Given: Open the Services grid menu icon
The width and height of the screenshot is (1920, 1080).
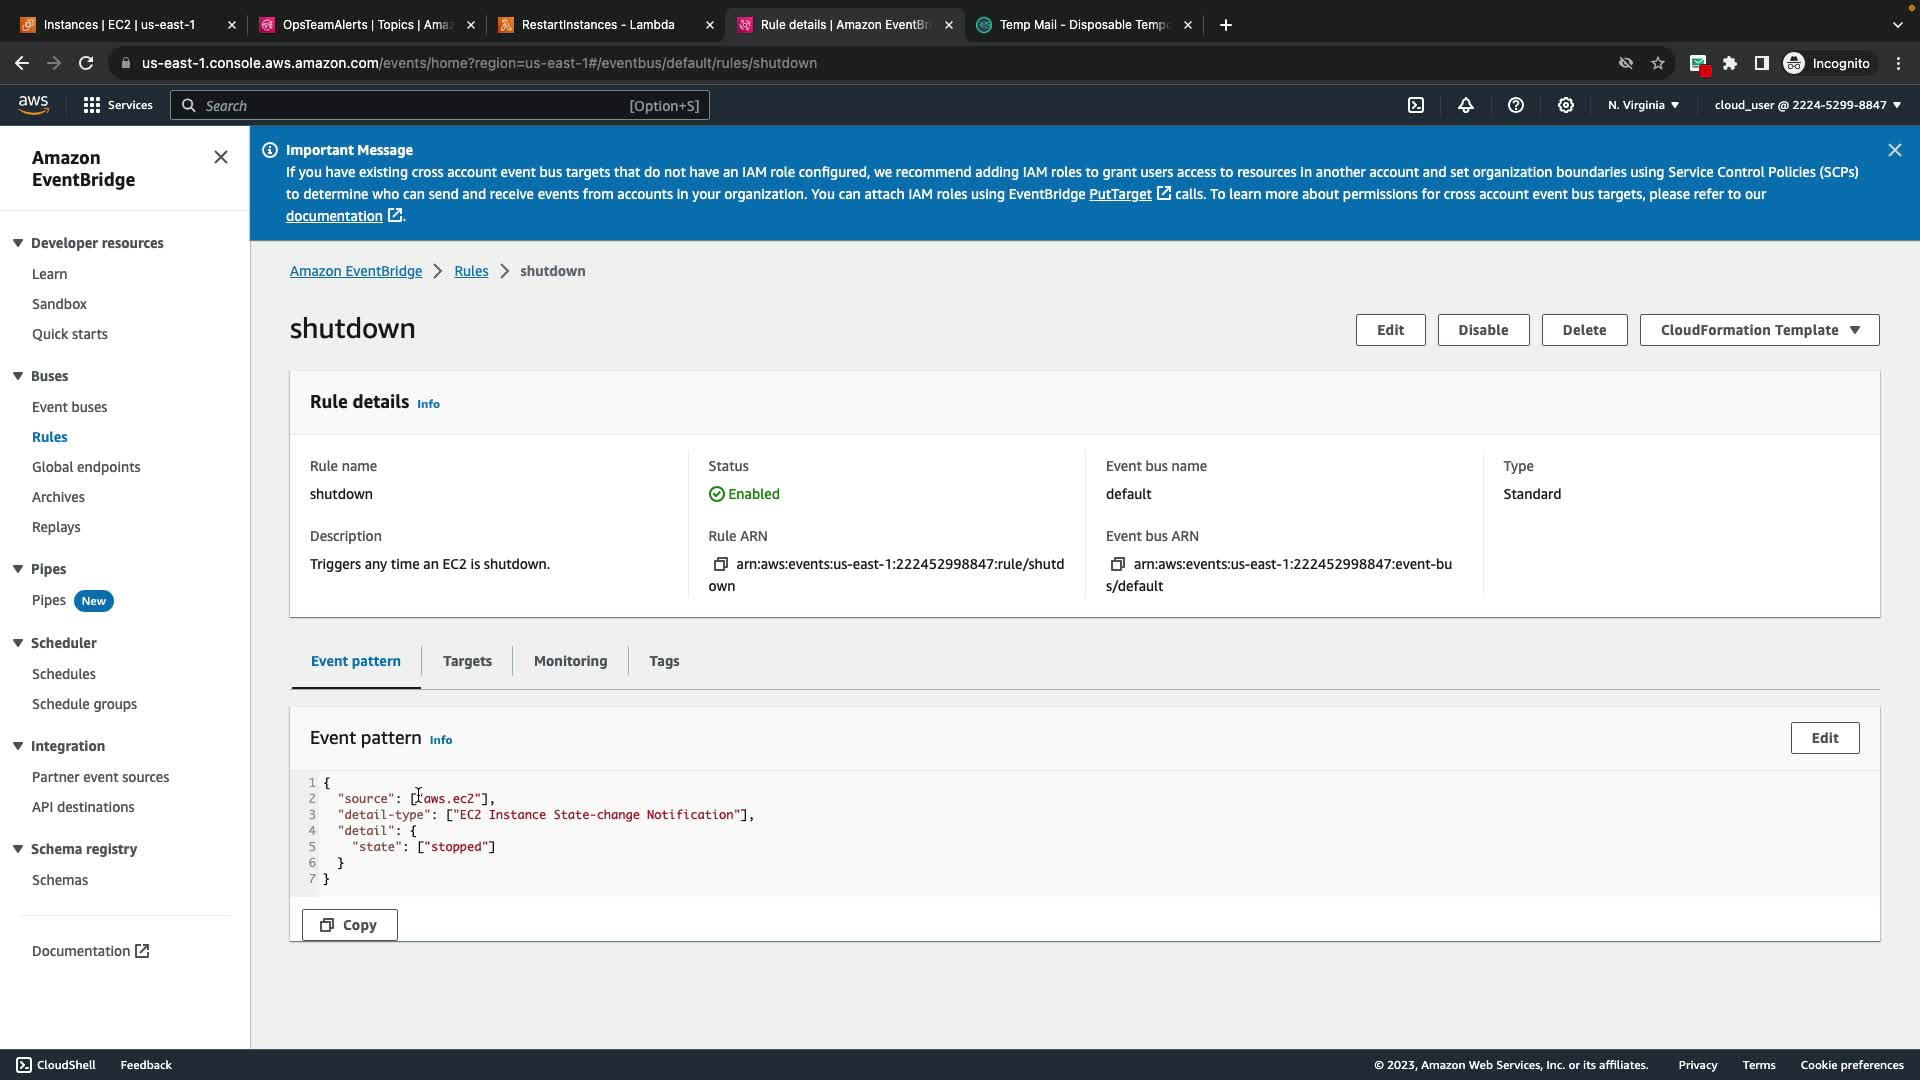Looking at the screenshot, I should click(92, 105).
